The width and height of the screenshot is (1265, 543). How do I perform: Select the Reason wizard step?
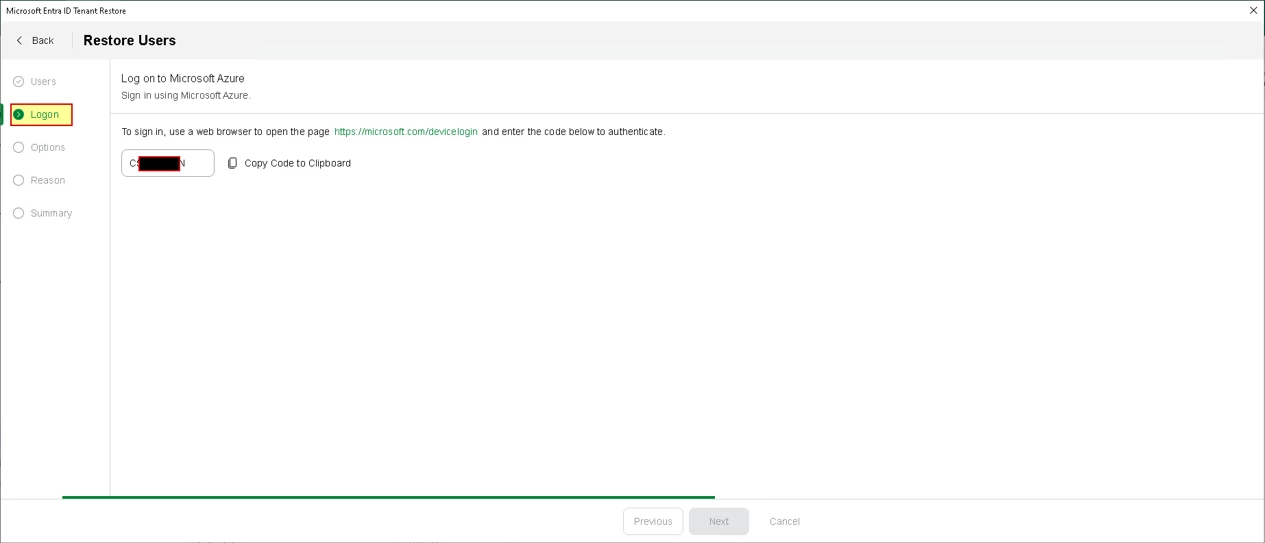click(39, 181)
